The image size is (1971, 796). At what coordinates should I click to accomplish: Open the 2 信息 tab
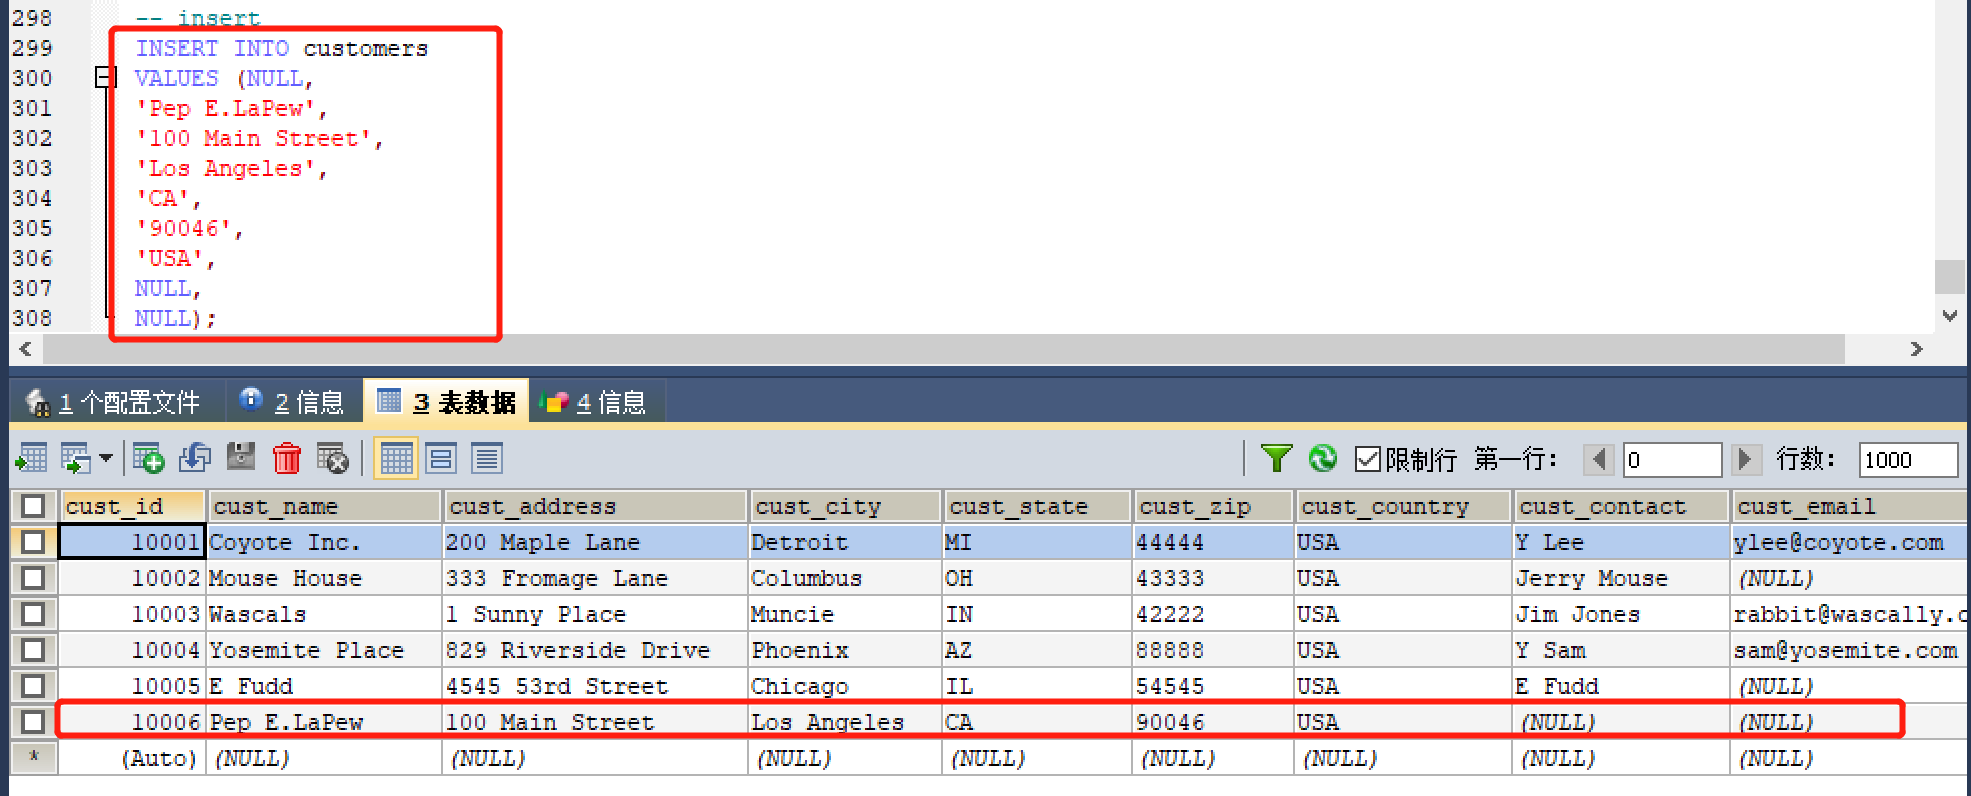point(293,402)
